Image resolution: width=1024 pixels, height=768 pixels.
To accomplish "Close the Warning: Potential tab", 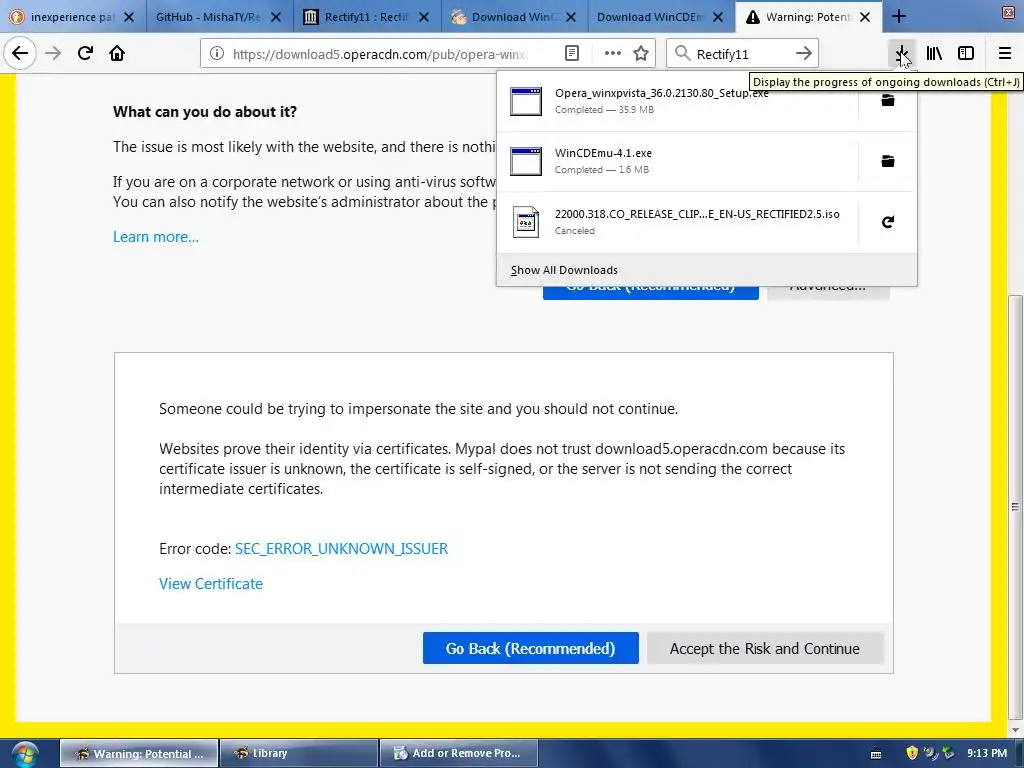I will coord(865,17).
